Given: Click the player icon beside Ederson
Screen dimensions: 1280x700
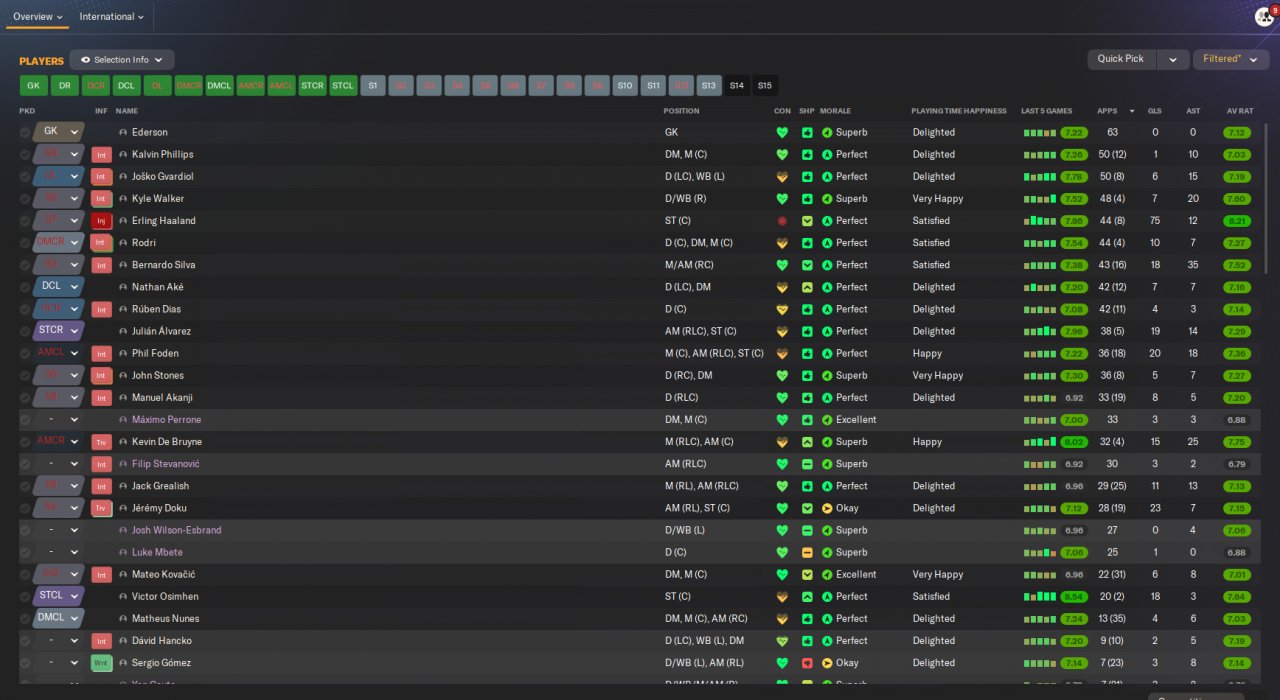Looking at the screenshot, I should 123,132.
